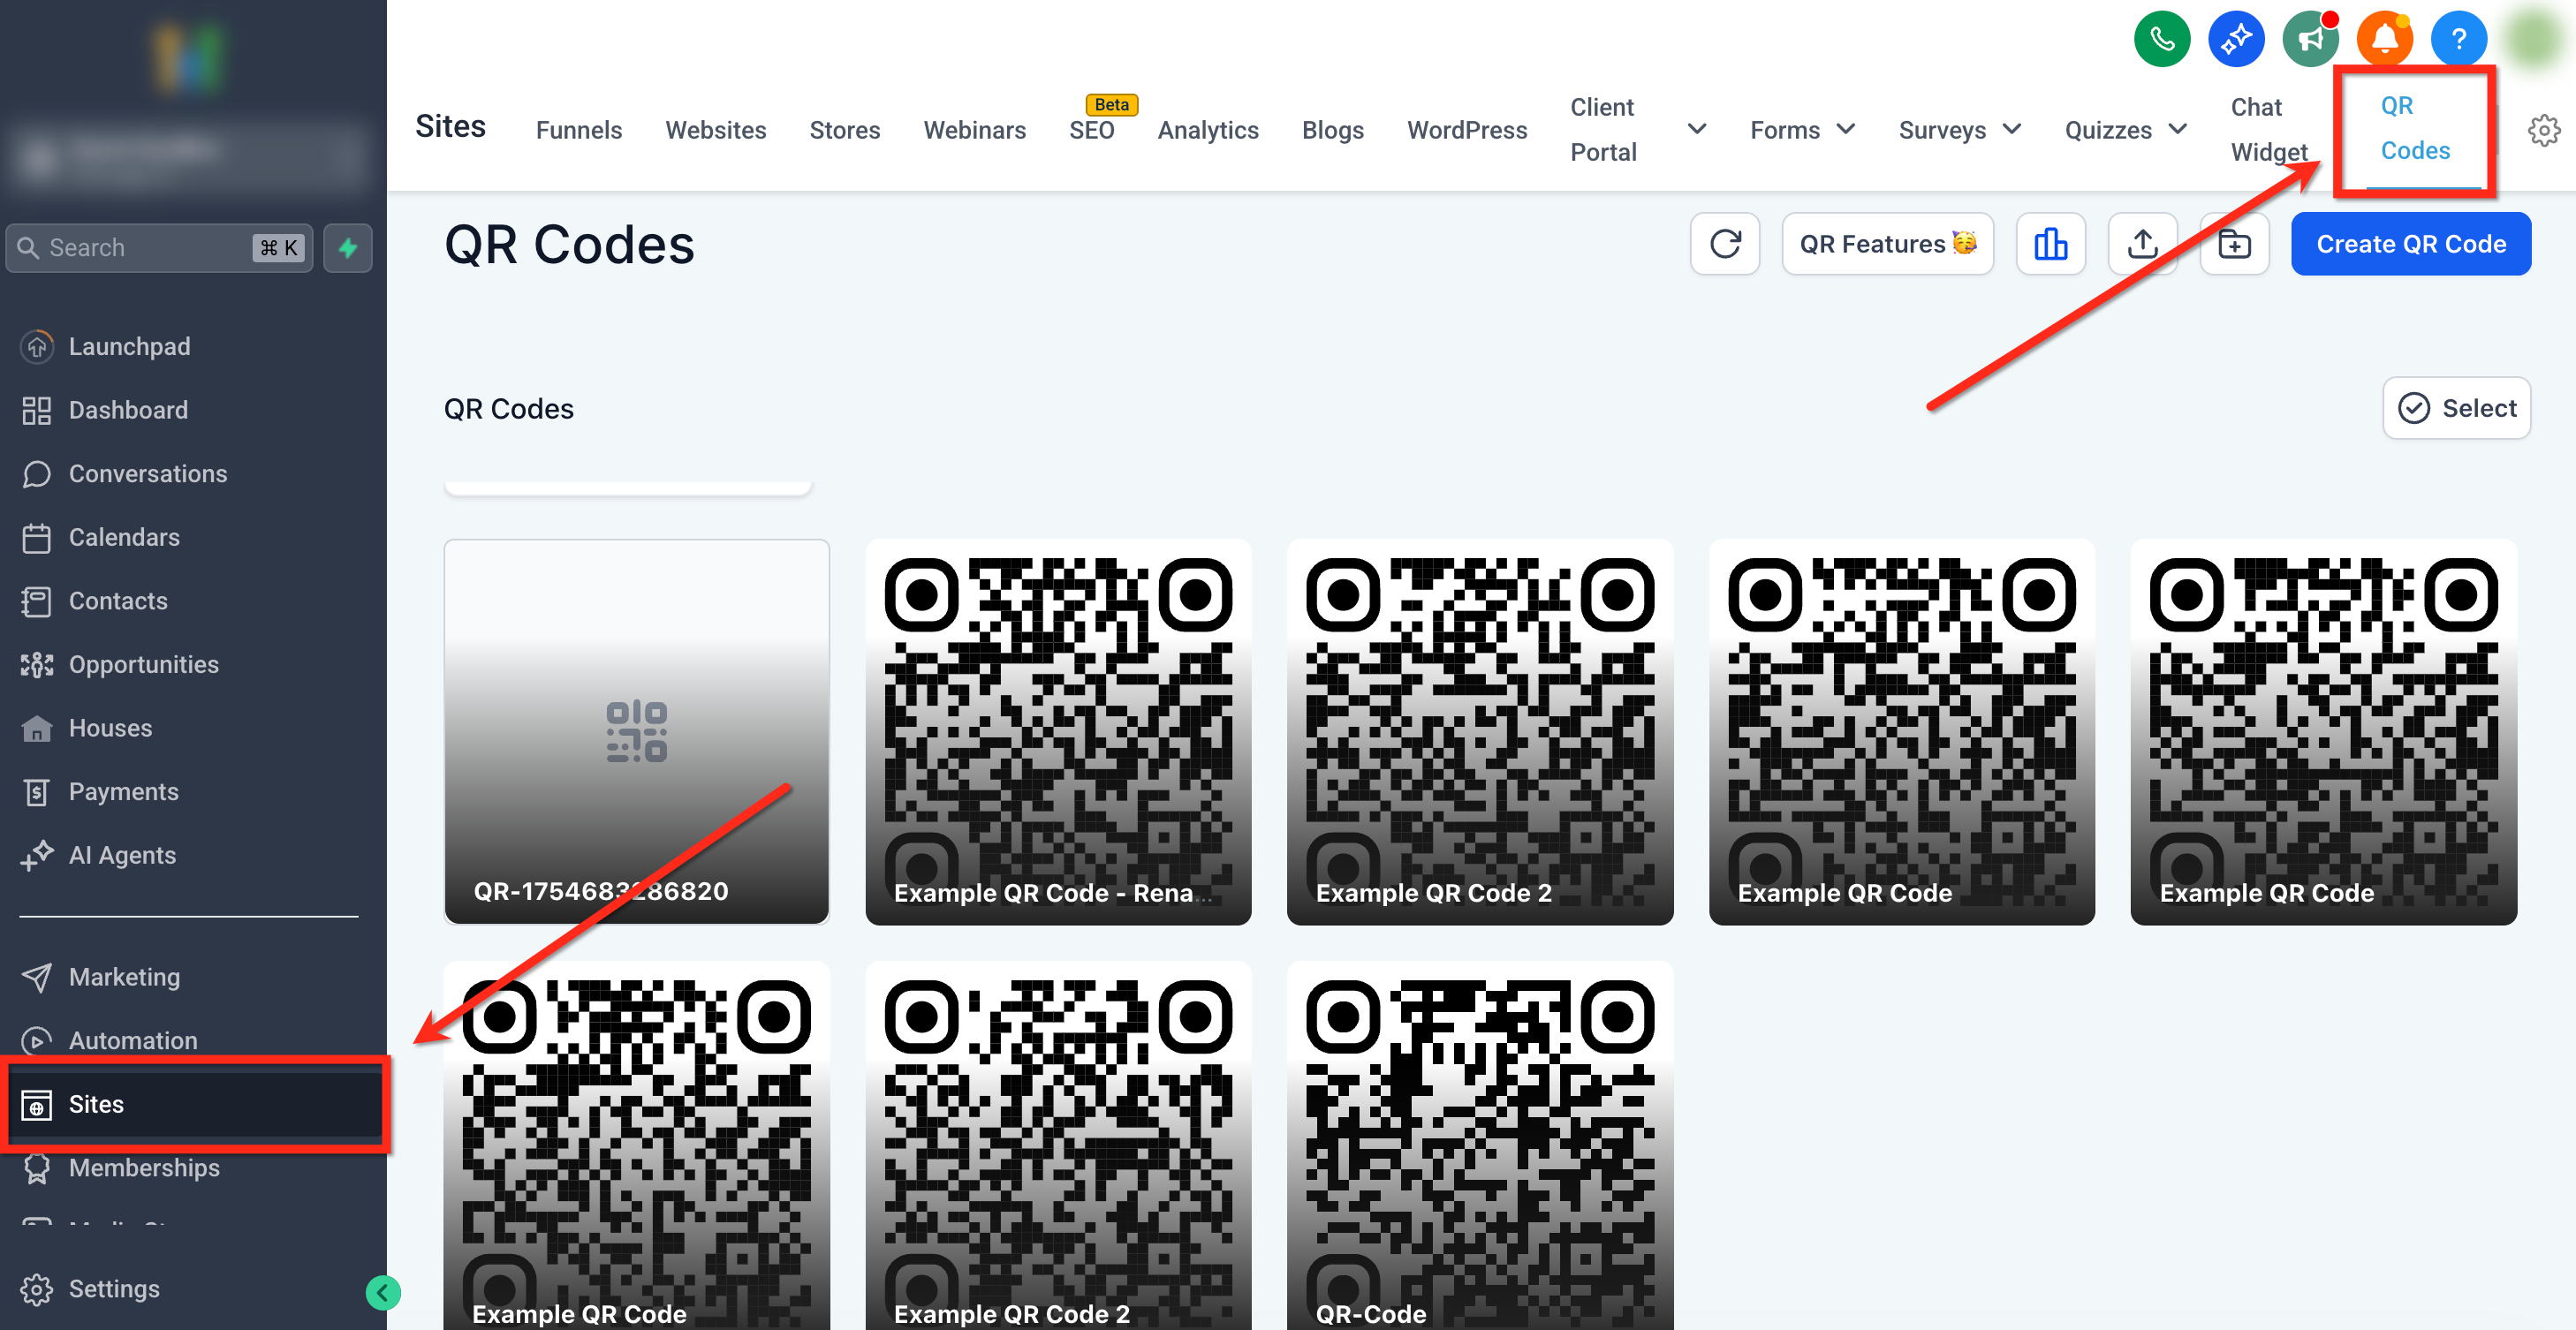Toggle the Select mode checkmark button
Screen dimensions: 2576x1330
click(x=2456, y=408)
